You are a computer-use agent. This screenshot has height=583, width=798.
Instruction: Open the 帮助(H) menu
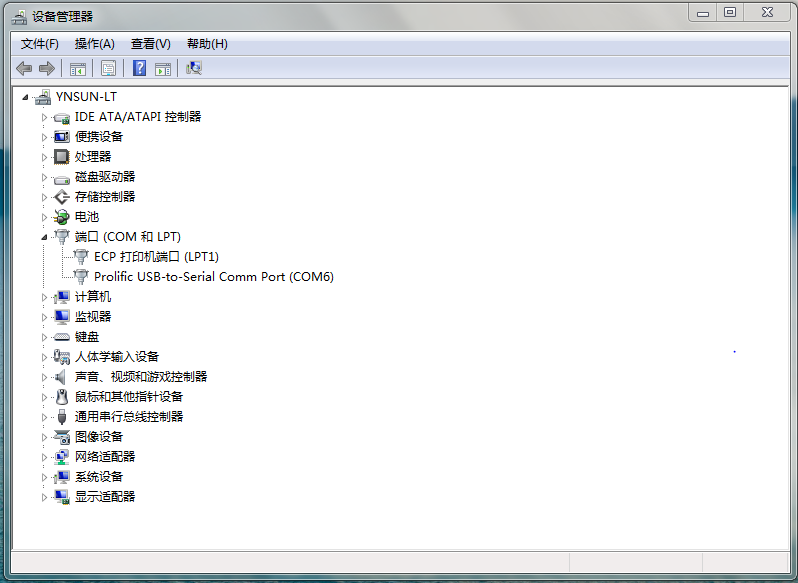click(x=207, y=44)
